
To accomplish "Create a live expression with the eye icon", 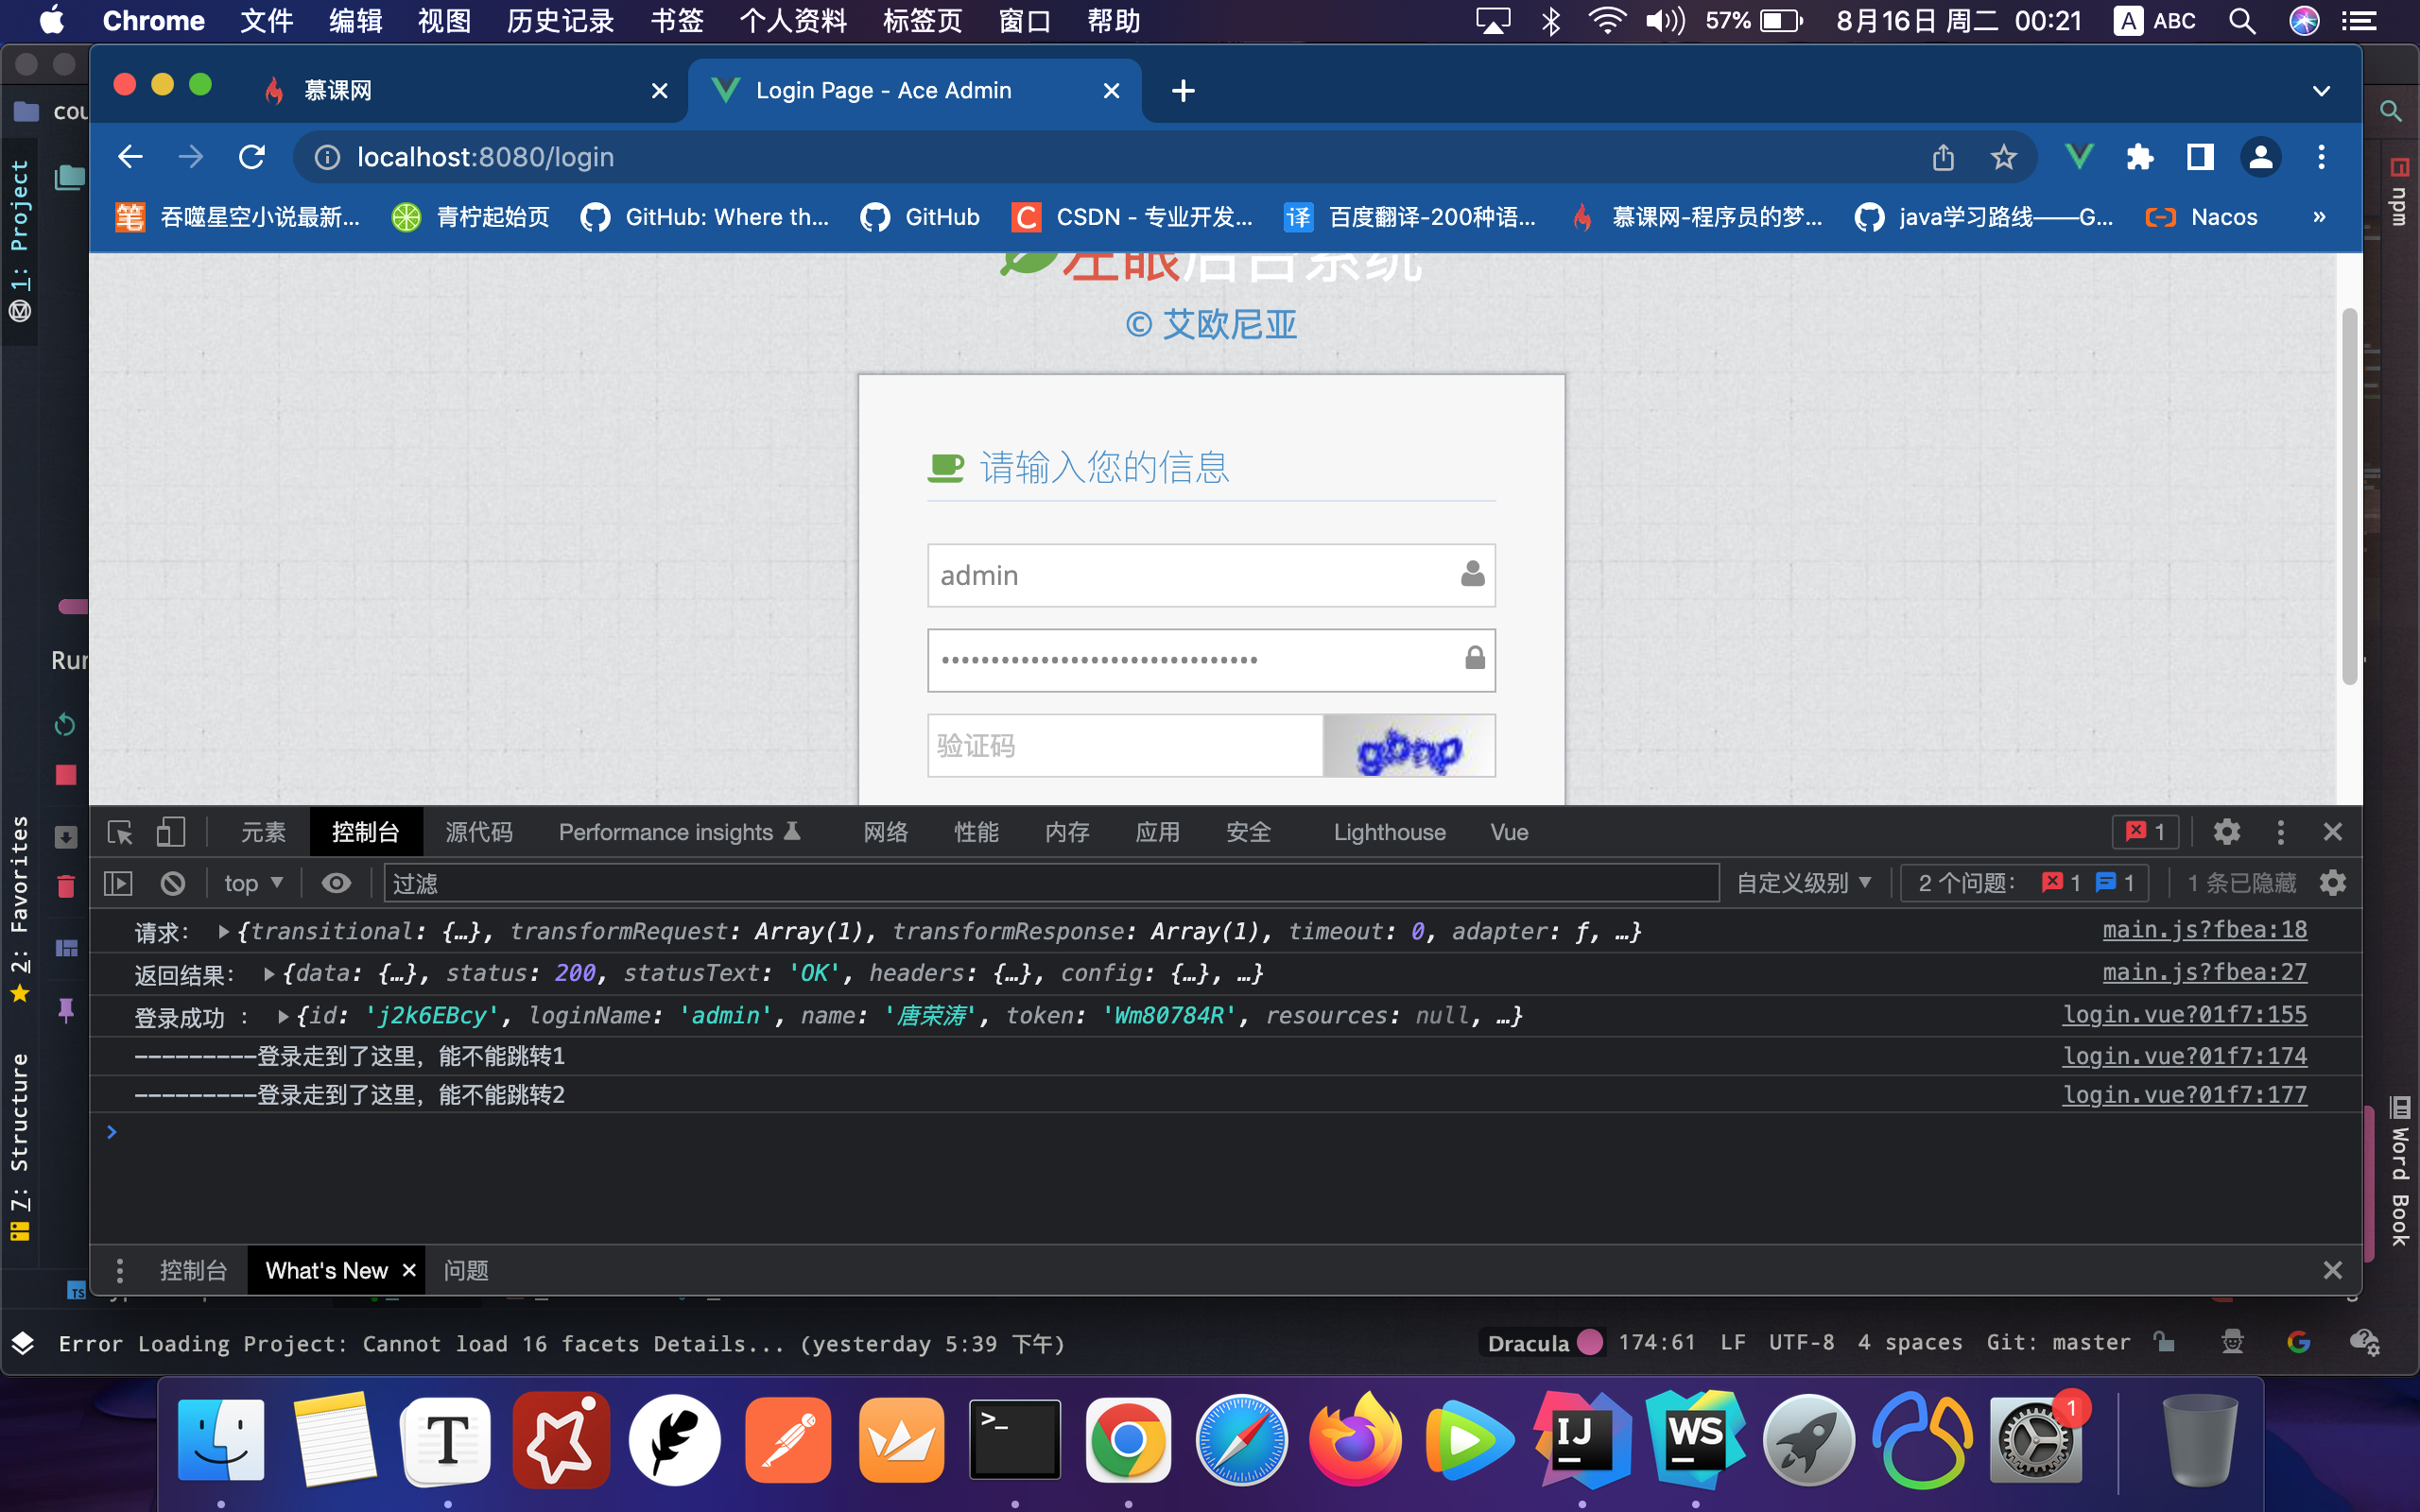I will [x=335, y=882].
